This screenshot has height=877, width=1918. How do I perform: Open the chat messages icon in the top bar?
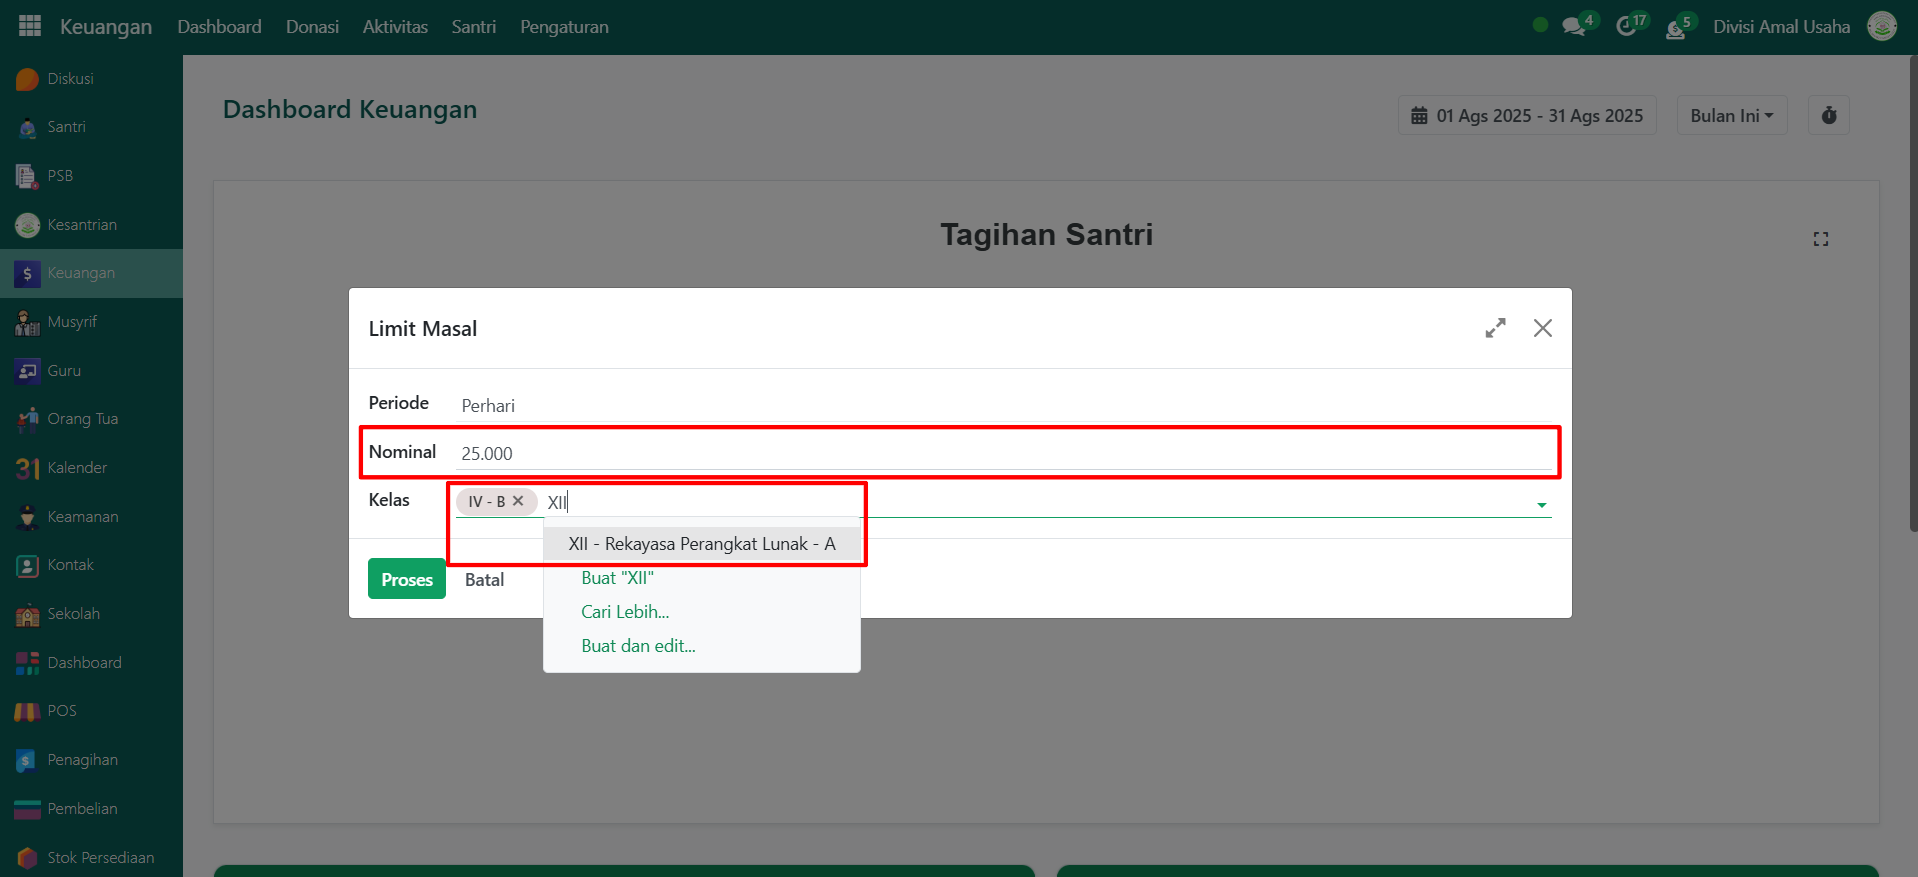coord(1574,27)
